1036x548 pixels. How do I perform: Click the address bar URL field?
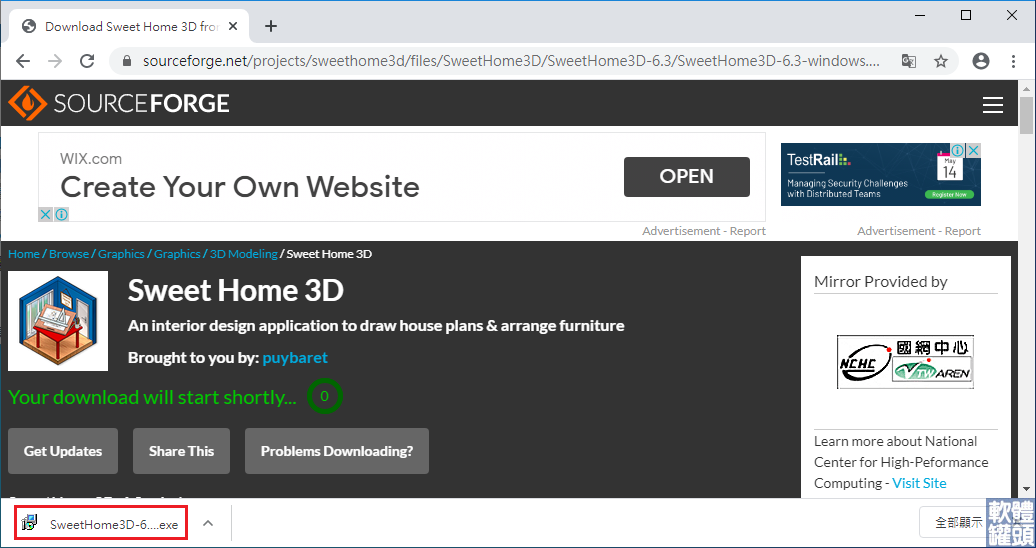pos(509,61)
